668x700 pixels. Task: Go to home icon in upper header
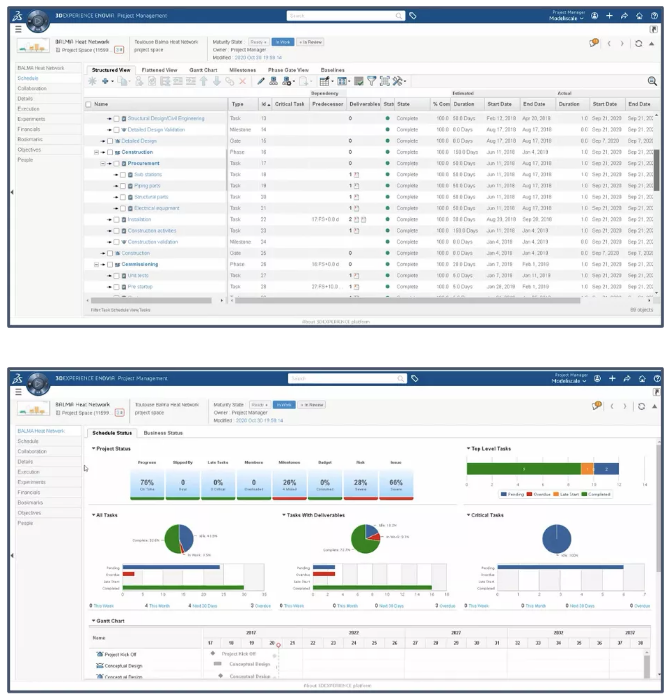tap(639, 16)
